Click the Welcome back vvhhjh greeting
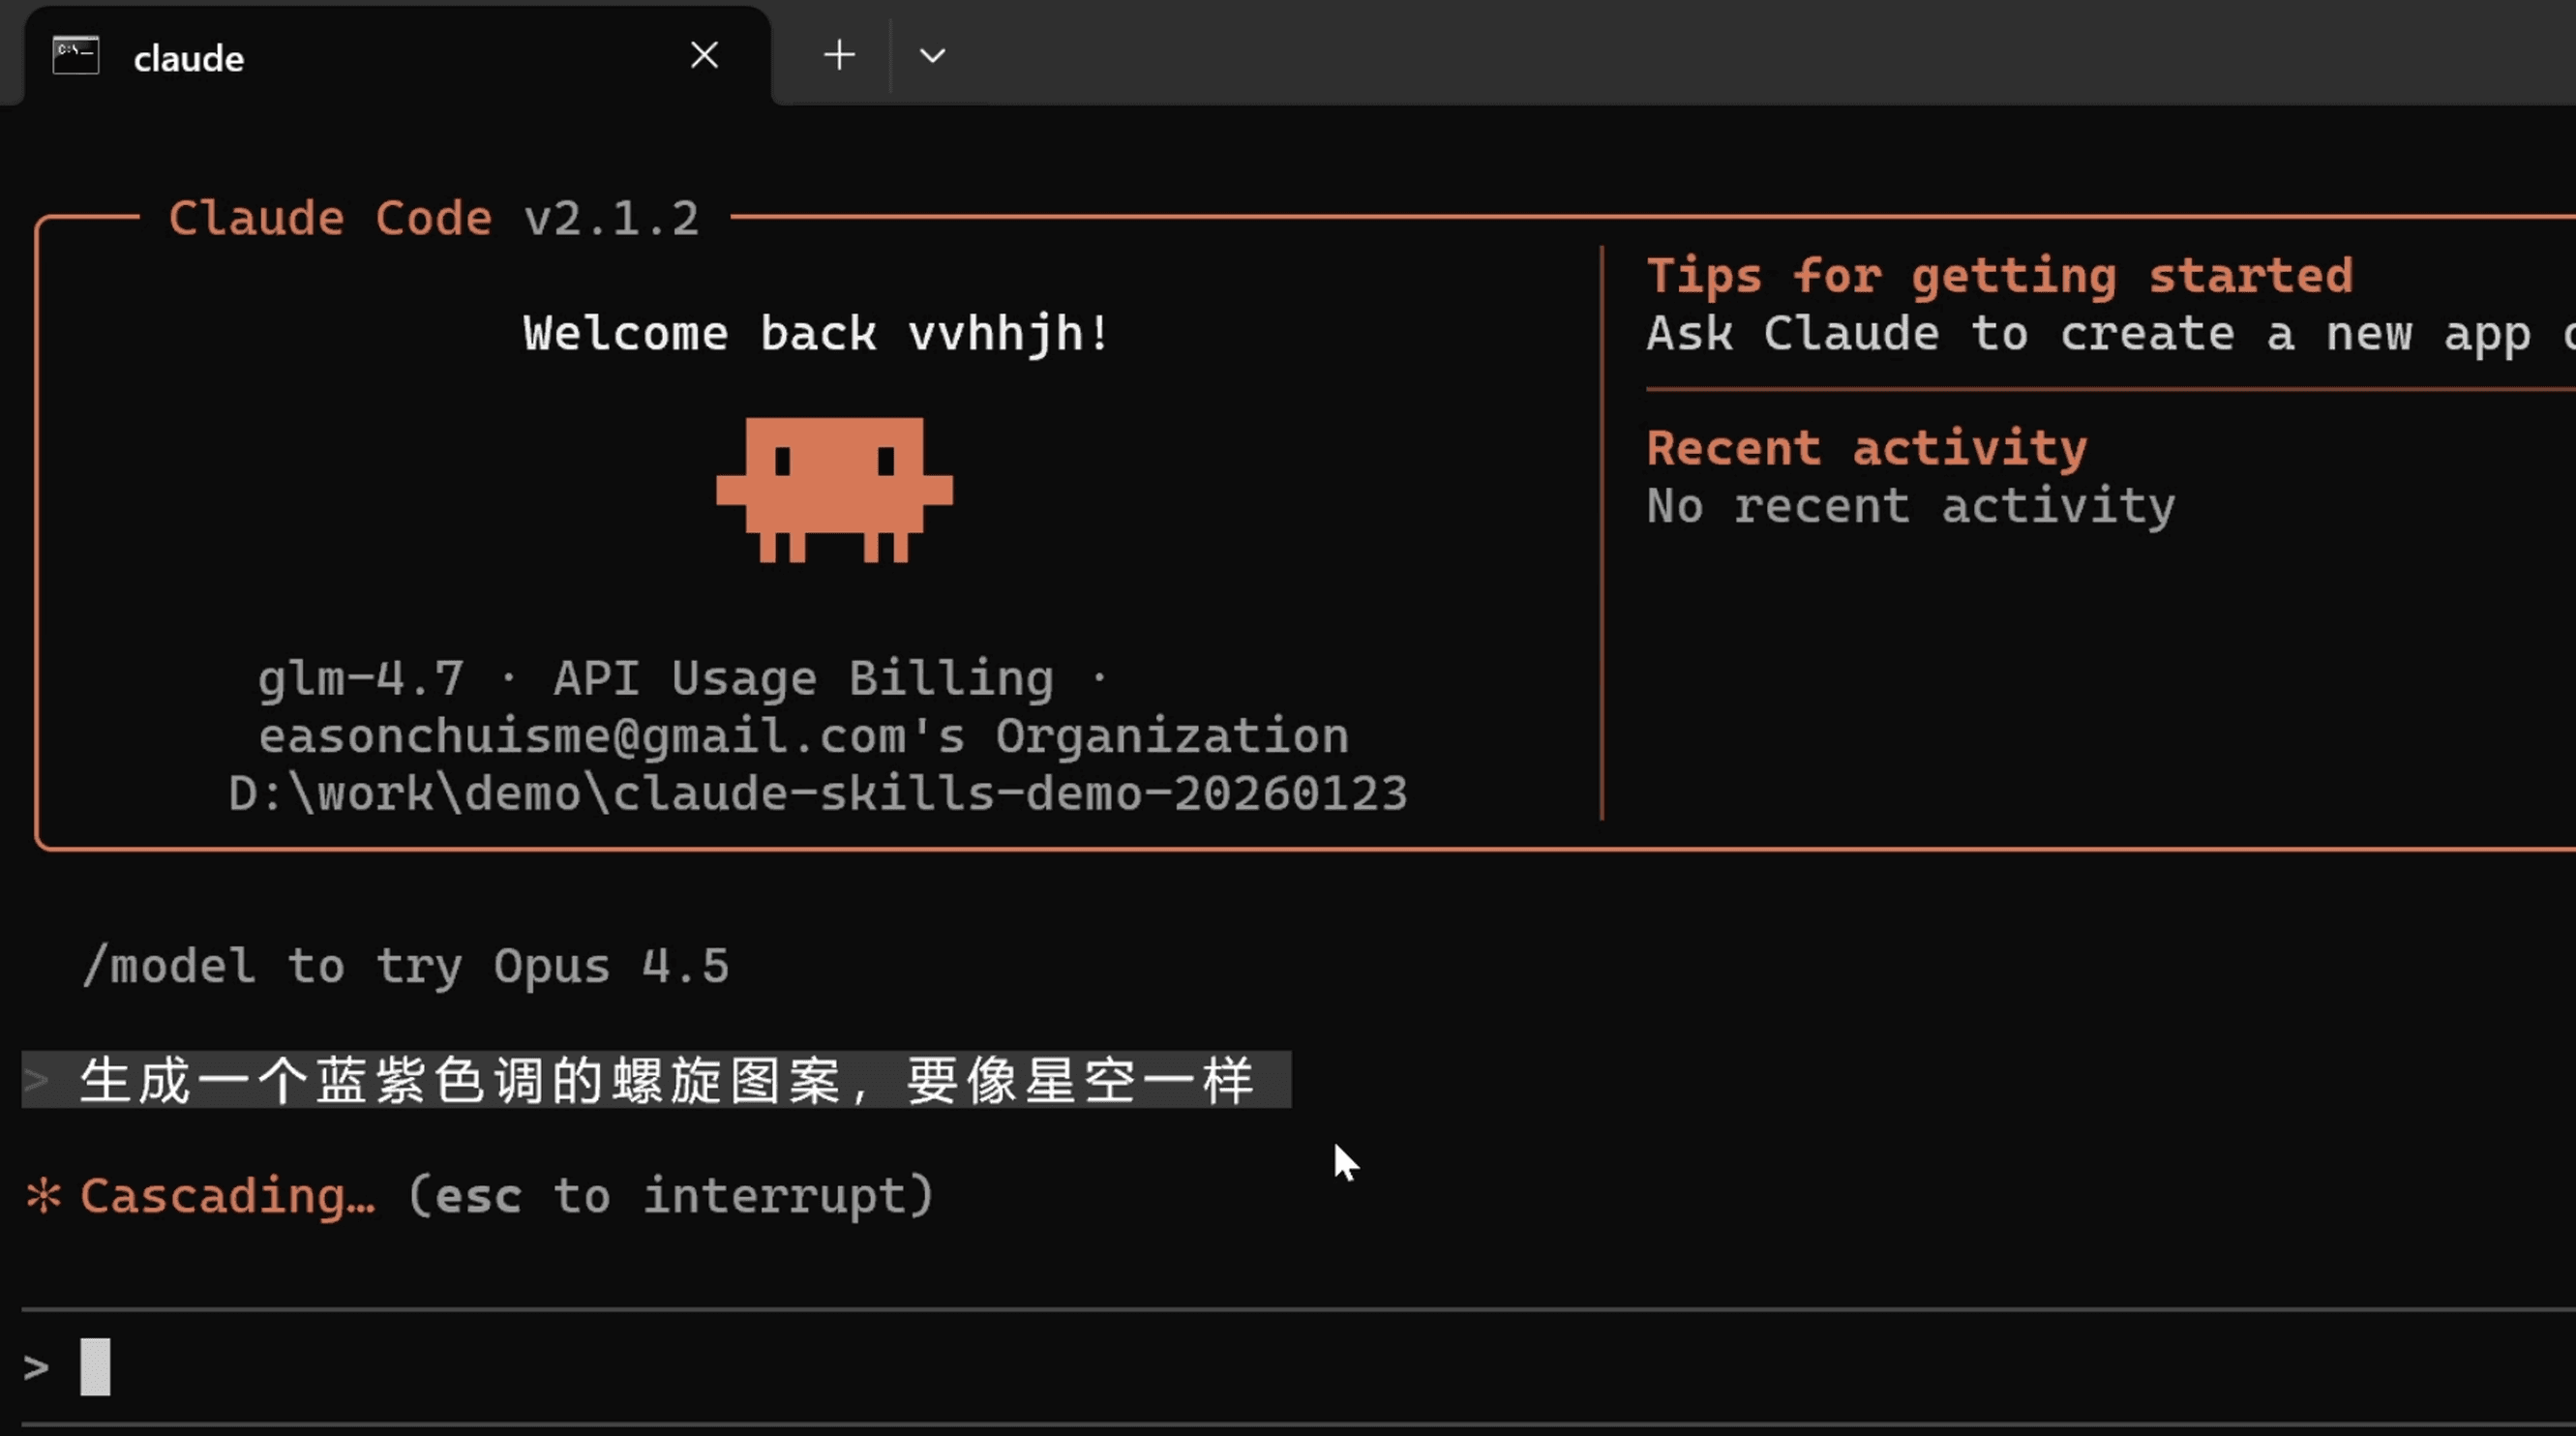 (x=816, y=334)
